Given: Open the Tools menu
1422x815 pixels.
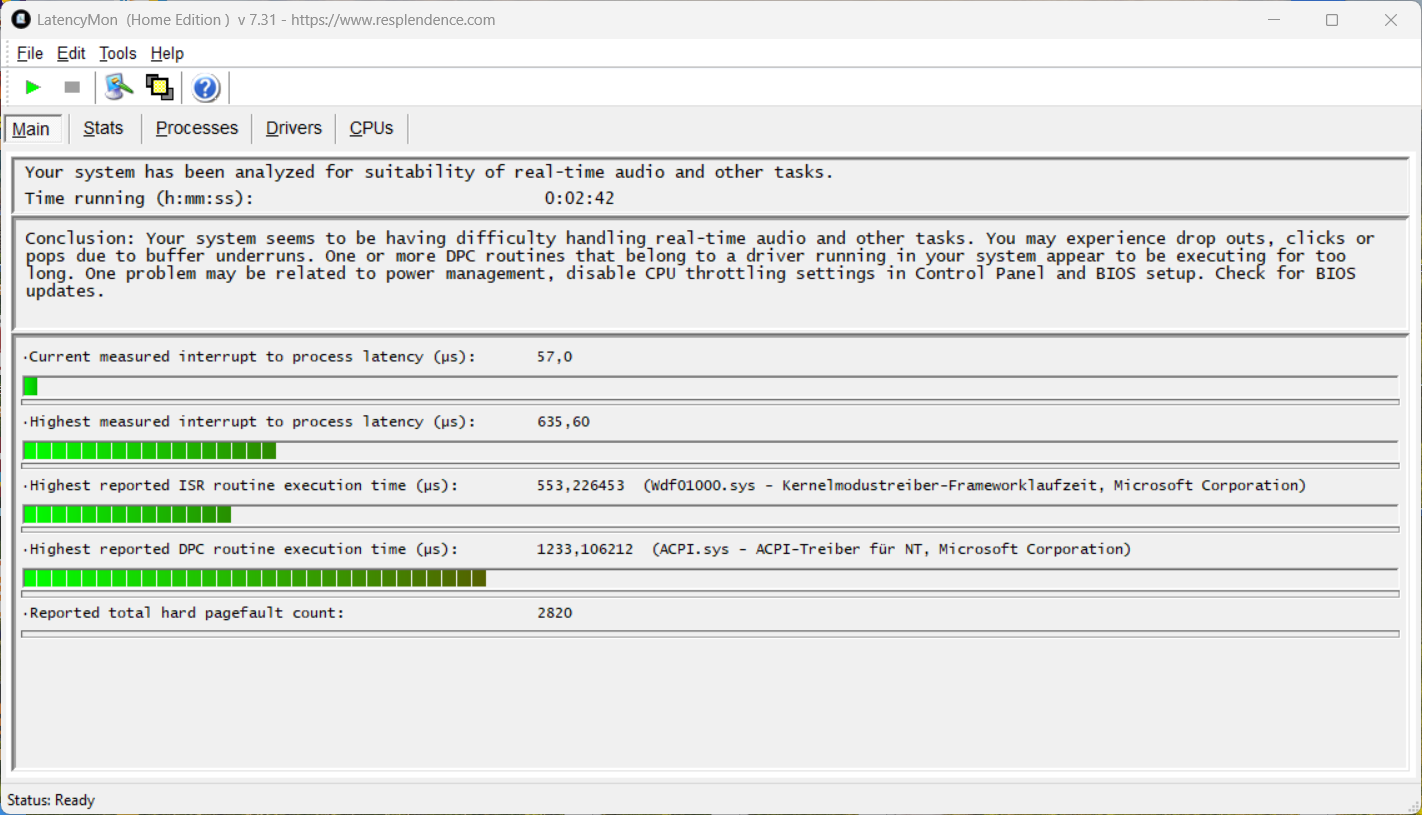Looking at the screenshot, I should [x=118, y=54].
